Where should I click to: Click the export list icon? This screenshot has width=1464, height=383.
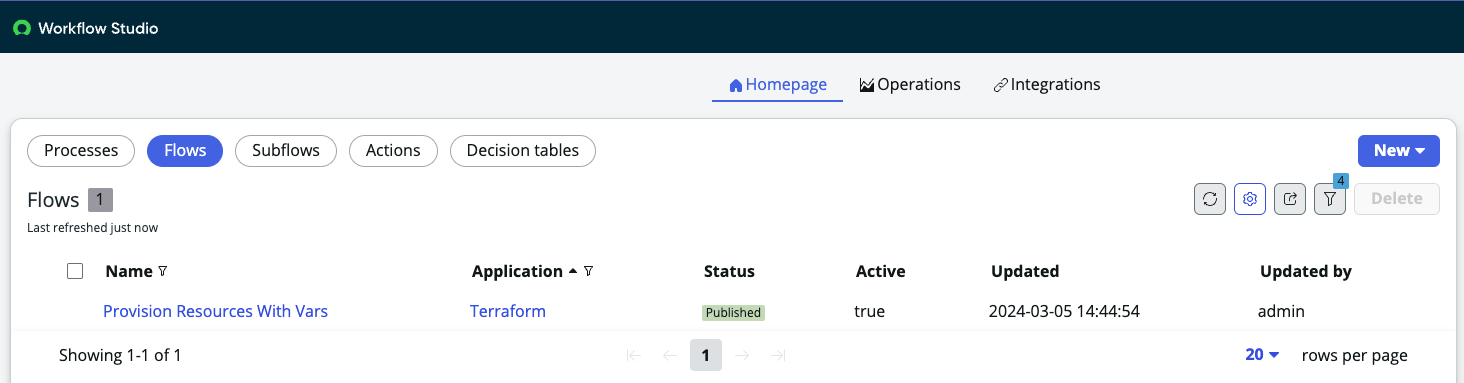click(1290, 199)
